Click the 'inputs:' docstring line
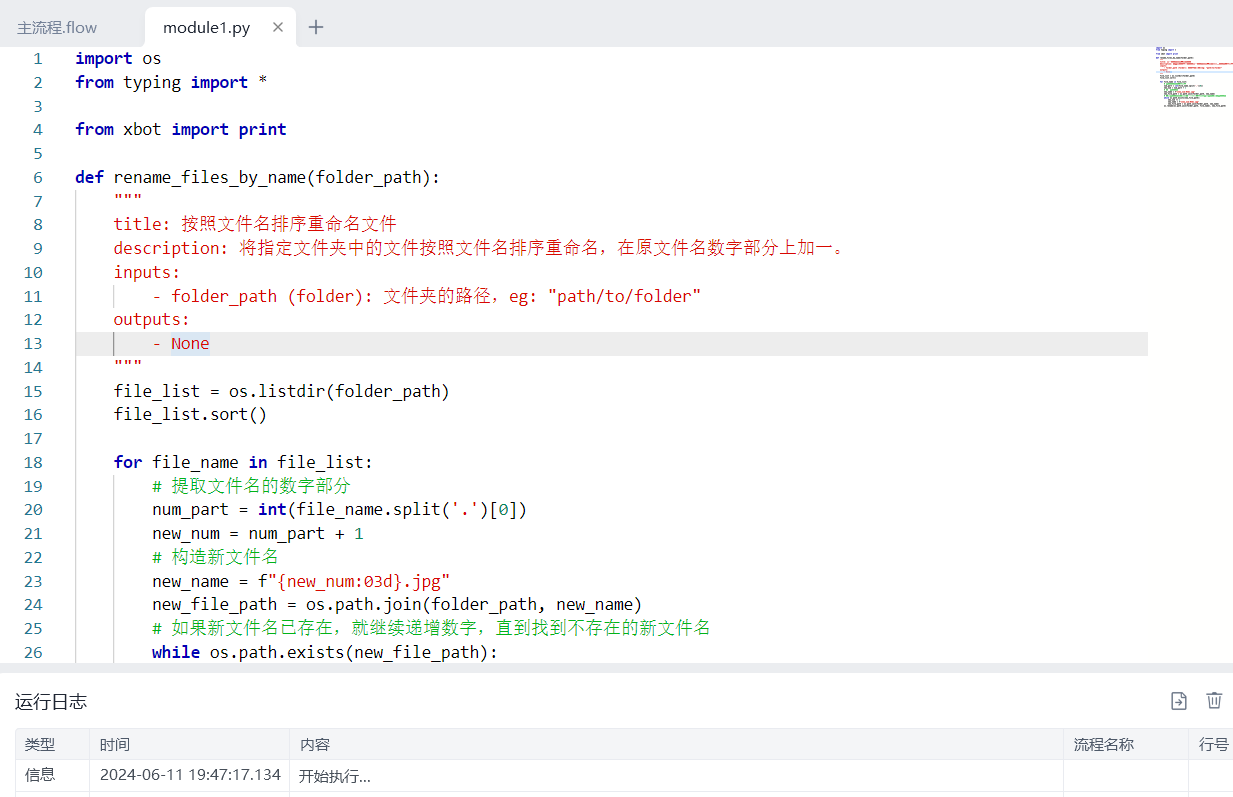This screenshot has height=797, width=1233. coord(147,272)
